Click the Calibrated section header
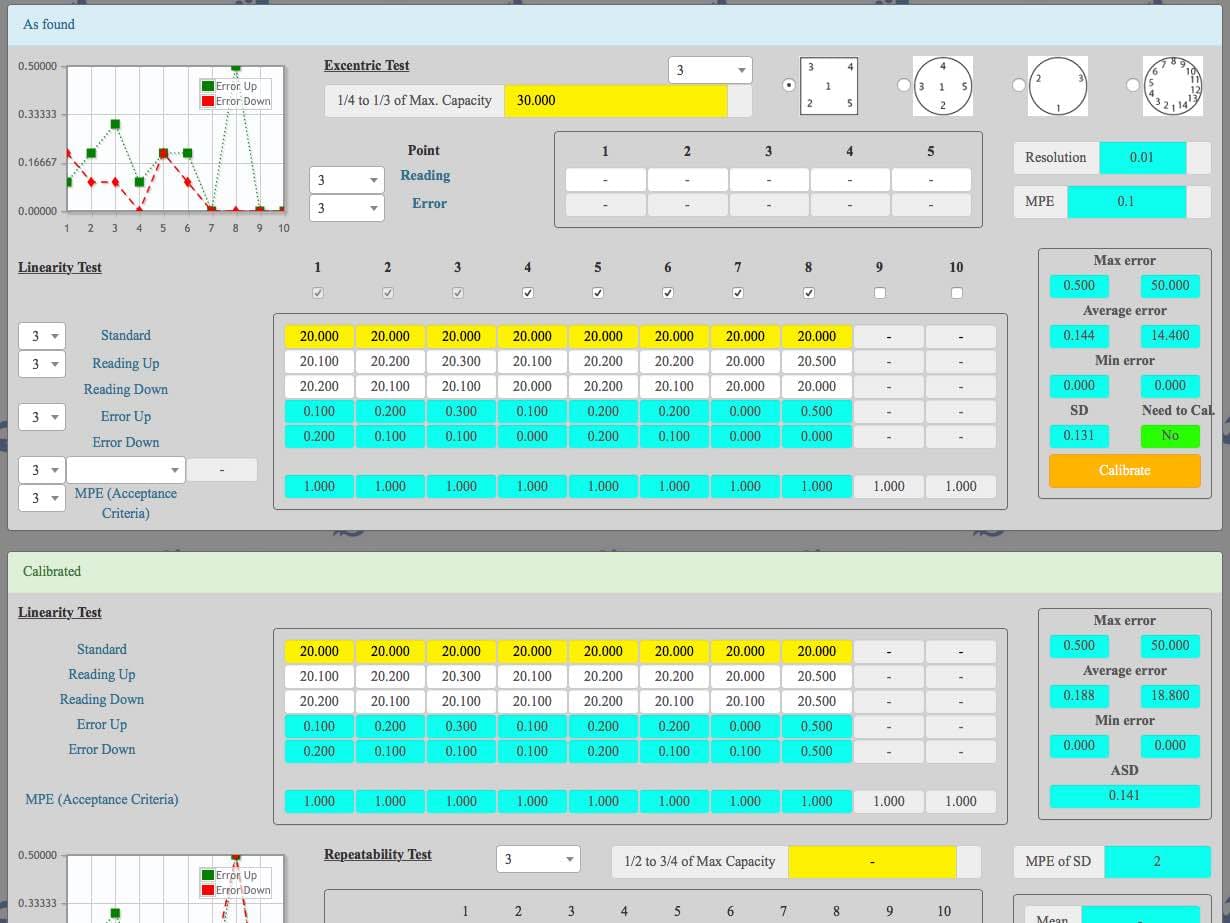1230x923 pixels. [x=614, y=571]
